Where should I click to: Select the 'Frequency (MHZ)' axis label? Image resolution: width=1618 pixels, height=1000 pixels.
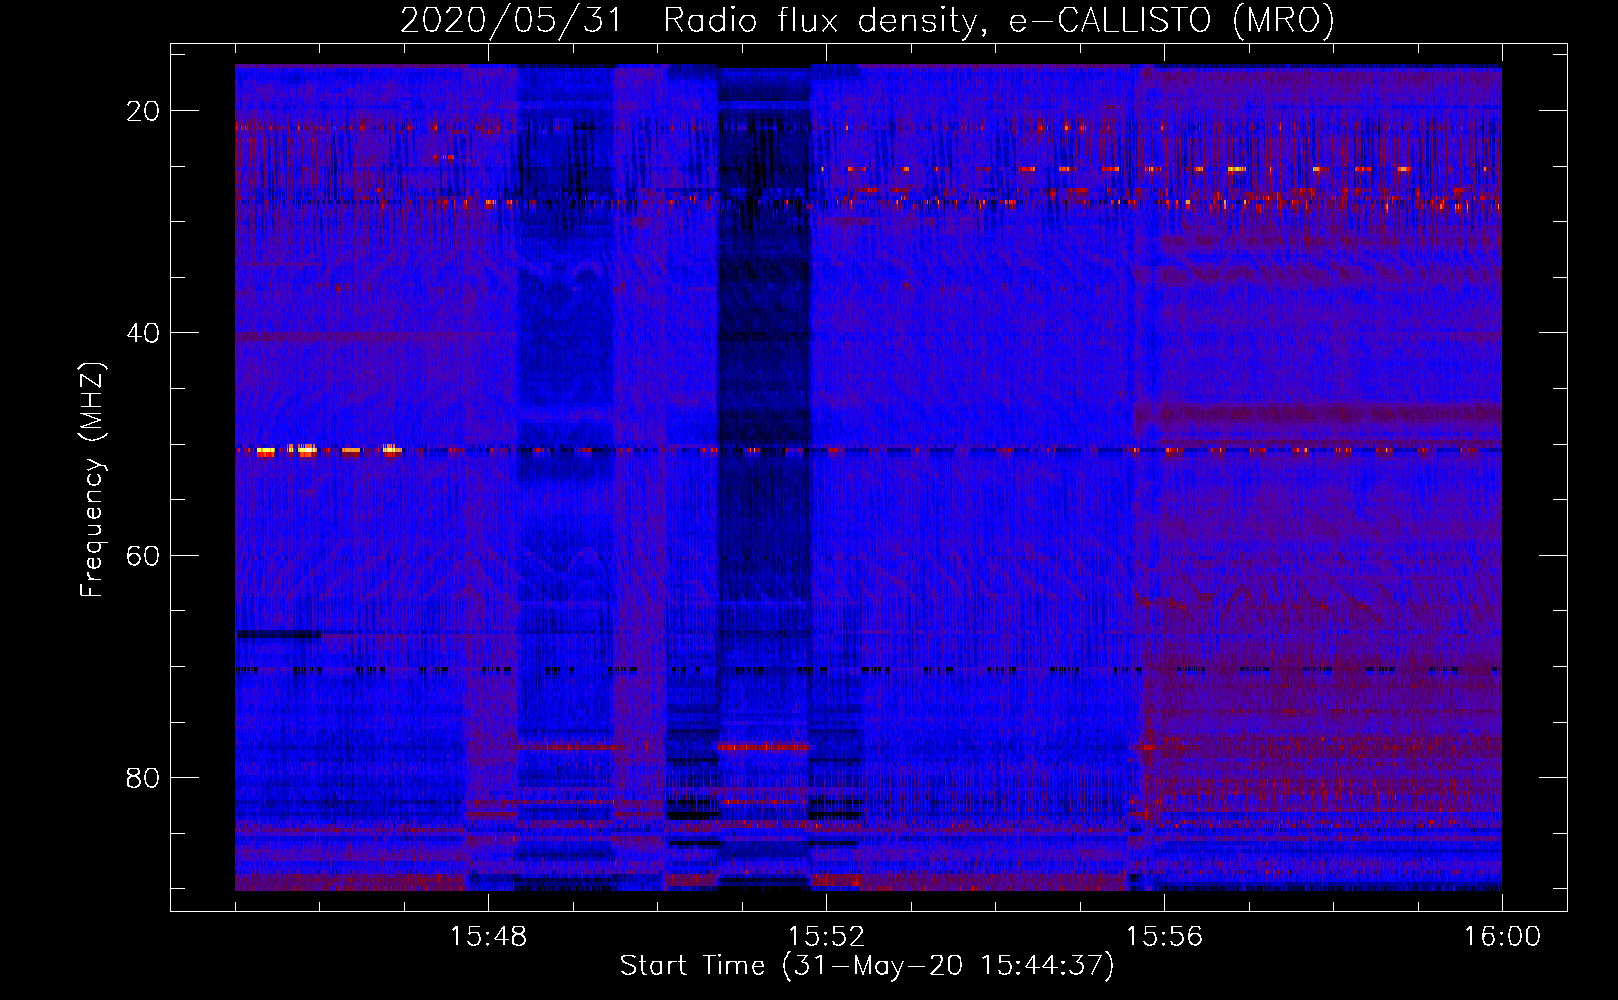[92, 480]
